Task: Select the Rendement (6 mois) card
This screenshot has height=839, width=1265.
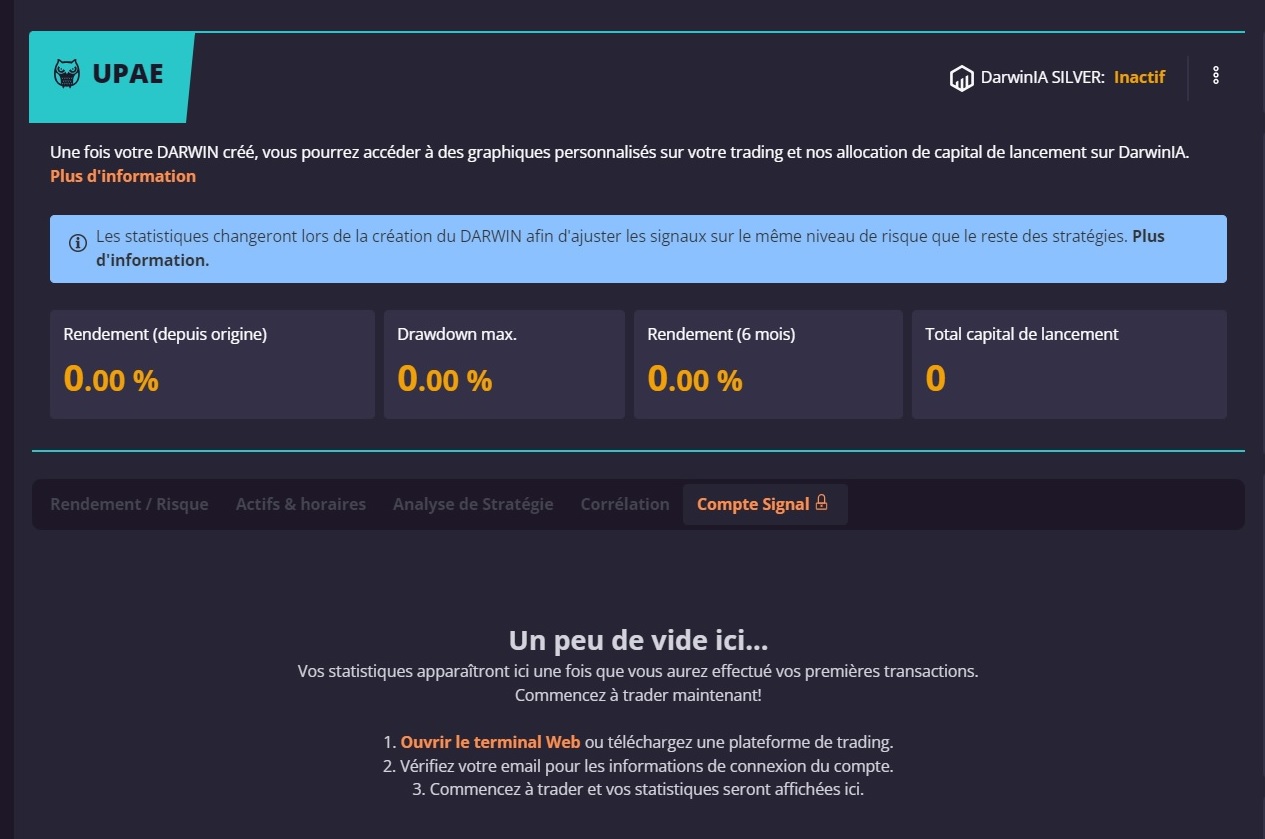Action: (766, 364)
